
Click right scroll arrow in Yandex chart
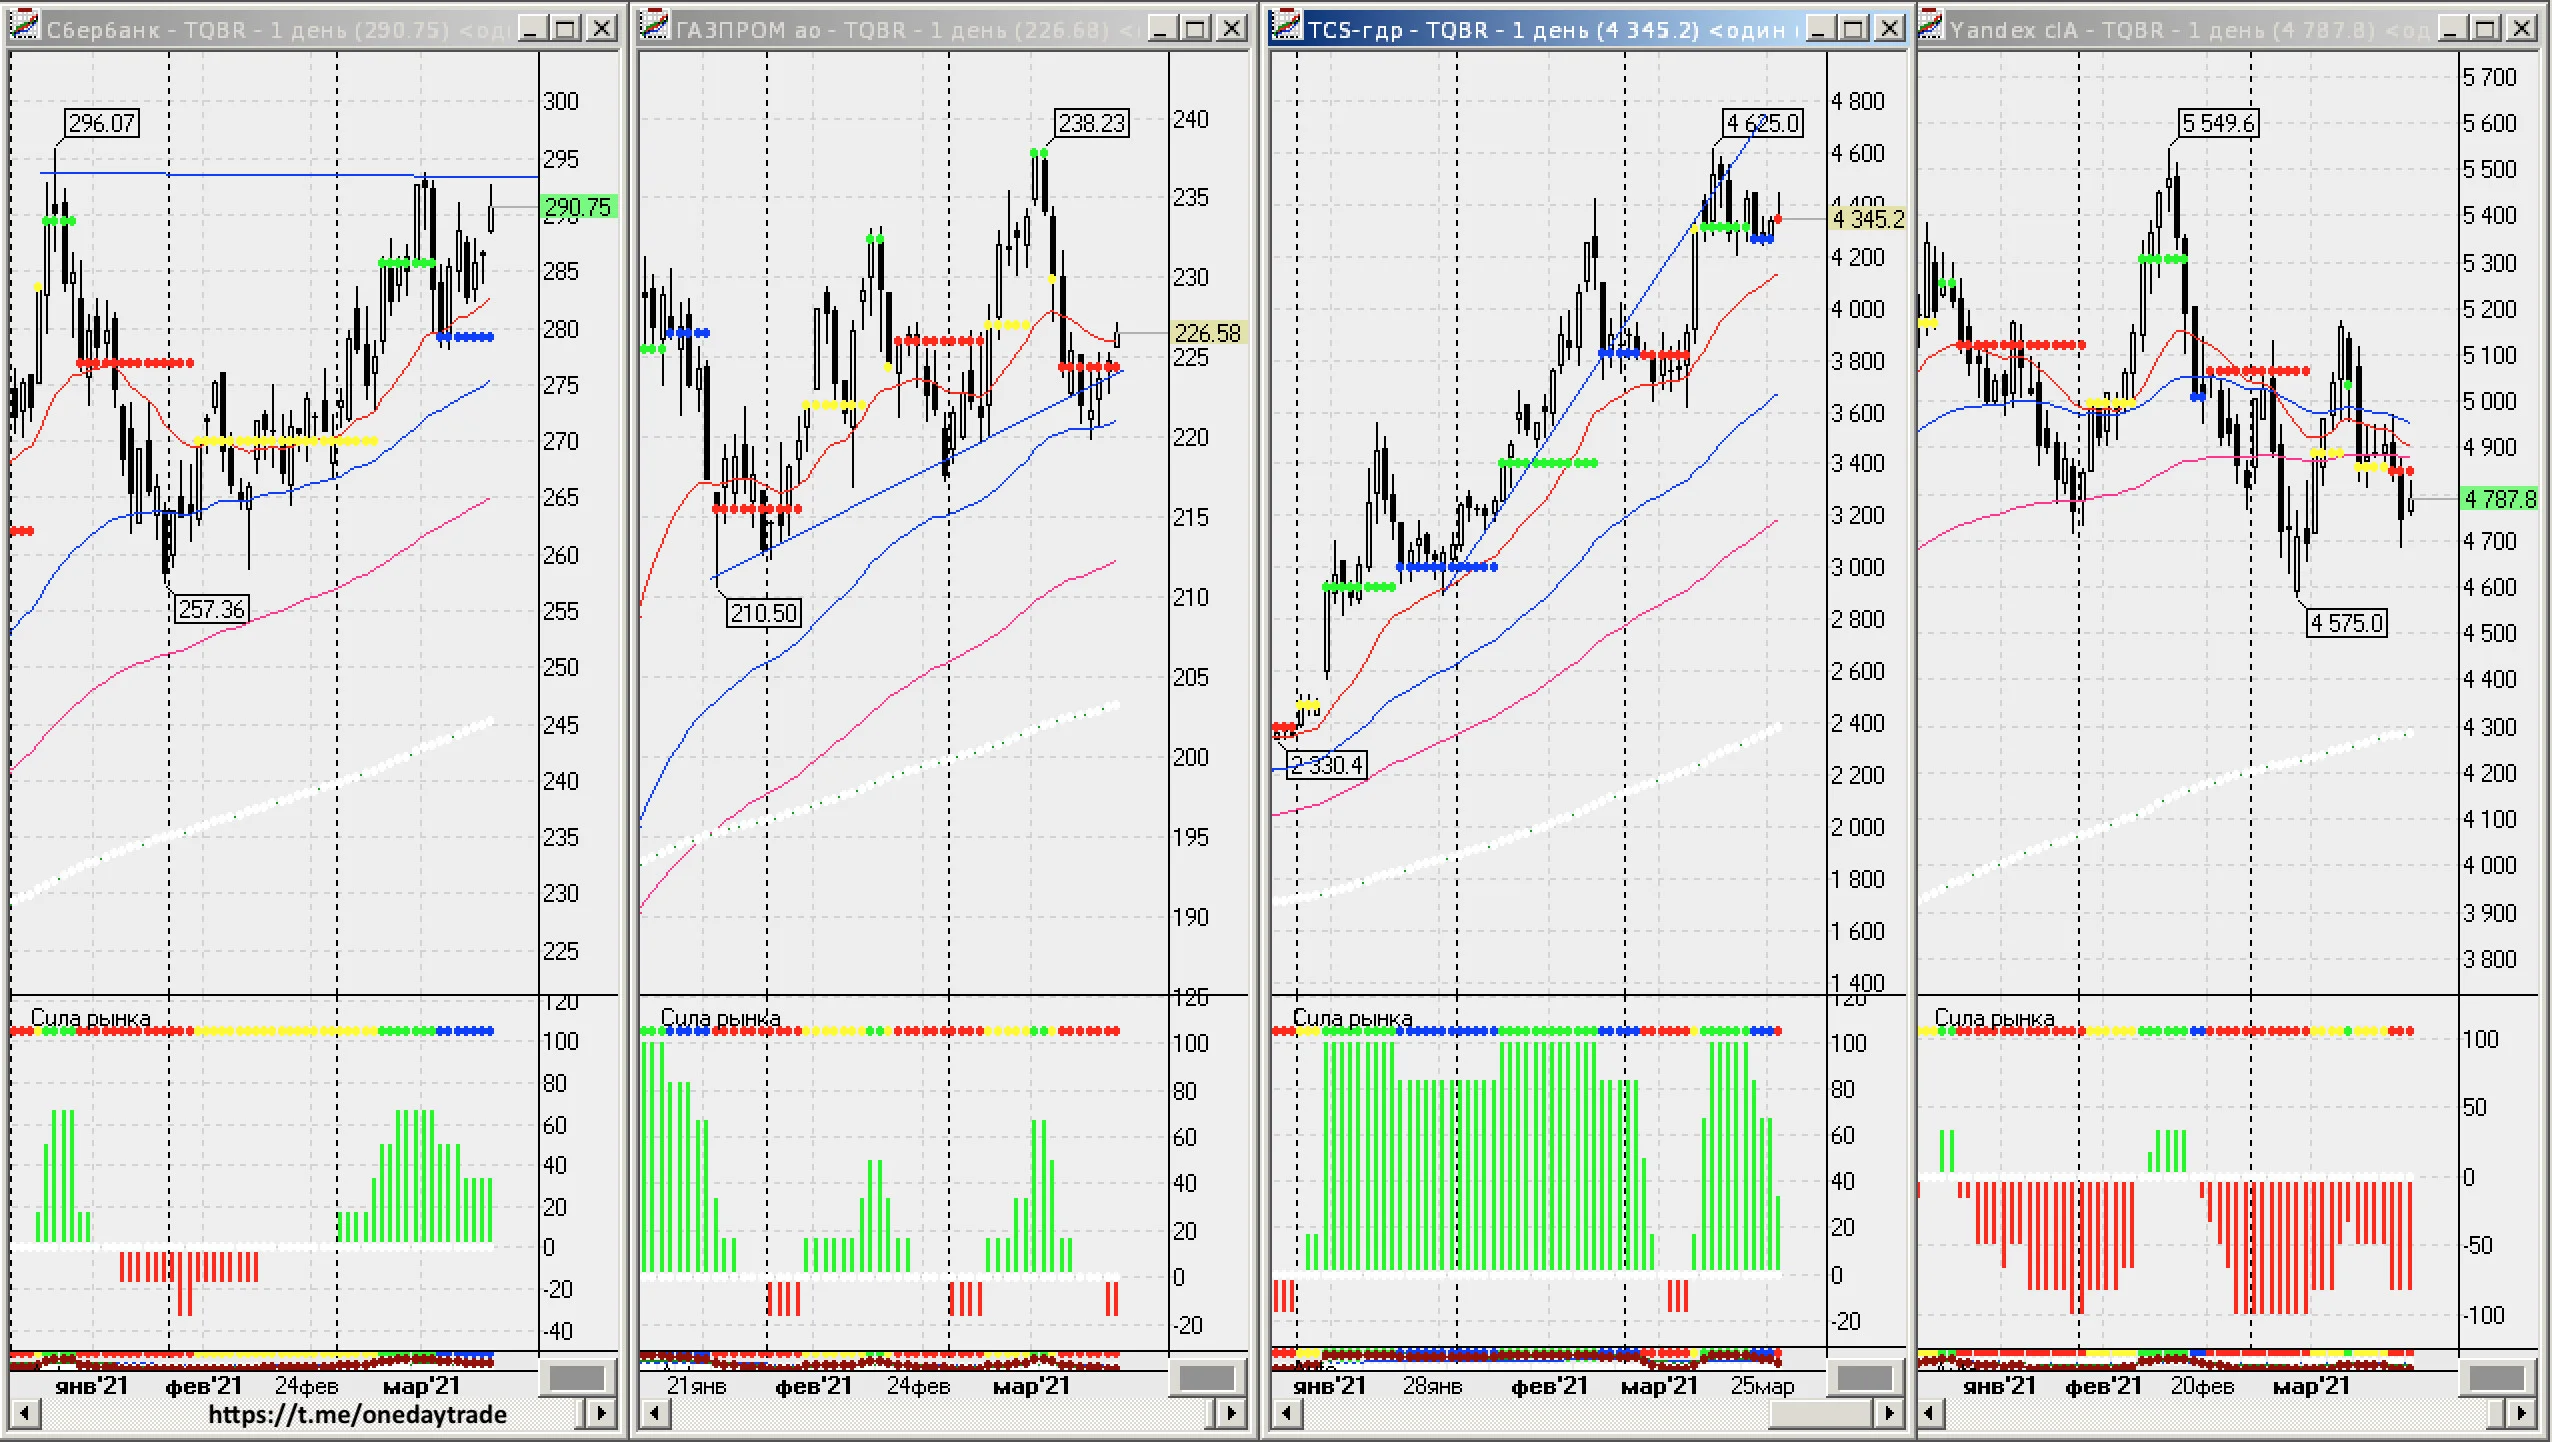pos(2522,1414)
